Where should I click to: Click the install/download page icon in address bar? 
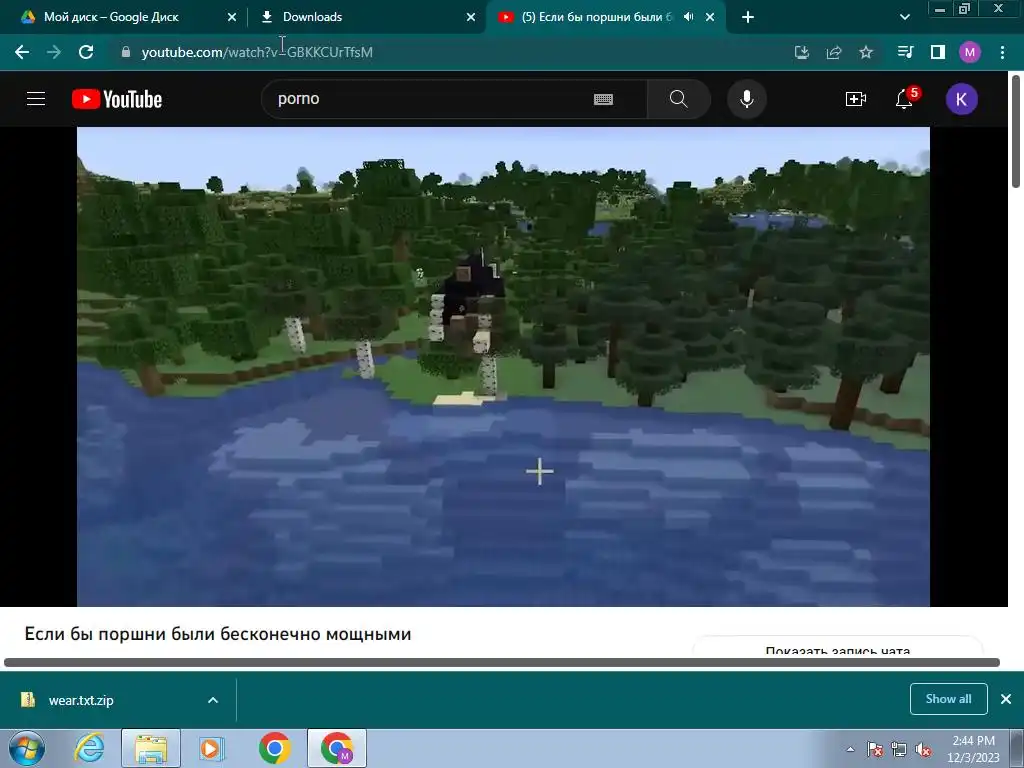pos(801,52)
